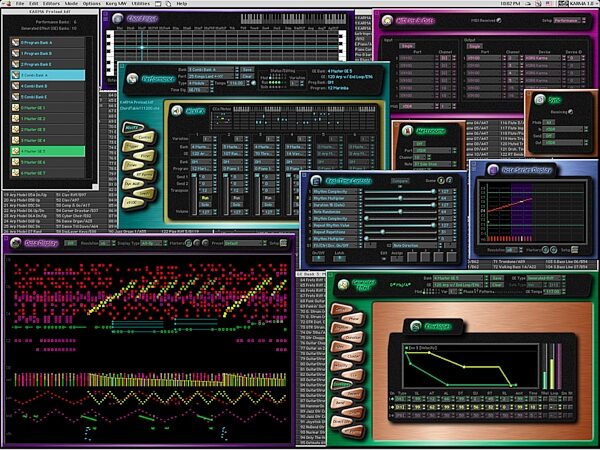Select the highlighted 4 Master GE 5 row
The image size is (600, 450).
[47, 151]
